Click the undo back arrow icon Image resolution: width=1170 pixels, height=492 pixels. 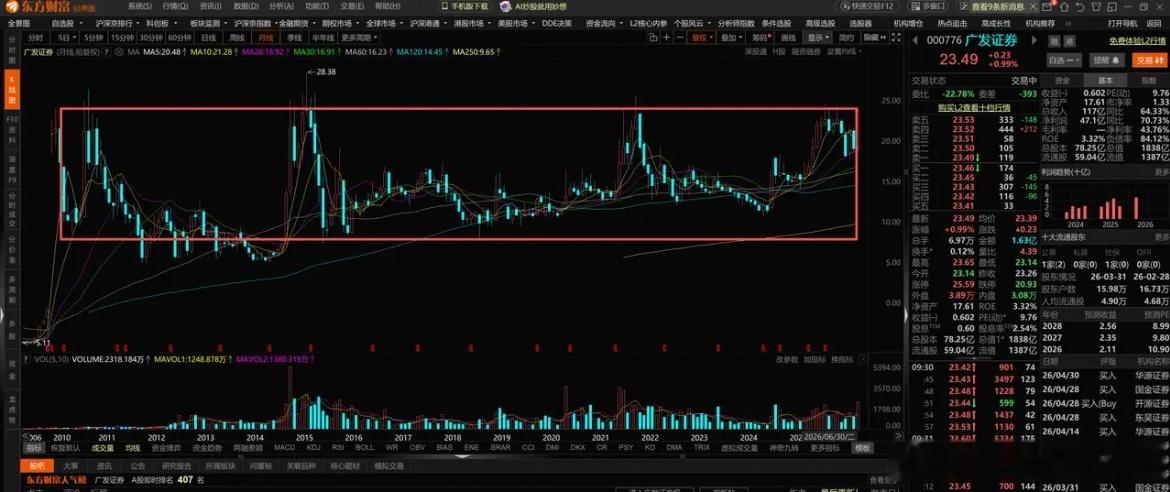[1080, 7]
